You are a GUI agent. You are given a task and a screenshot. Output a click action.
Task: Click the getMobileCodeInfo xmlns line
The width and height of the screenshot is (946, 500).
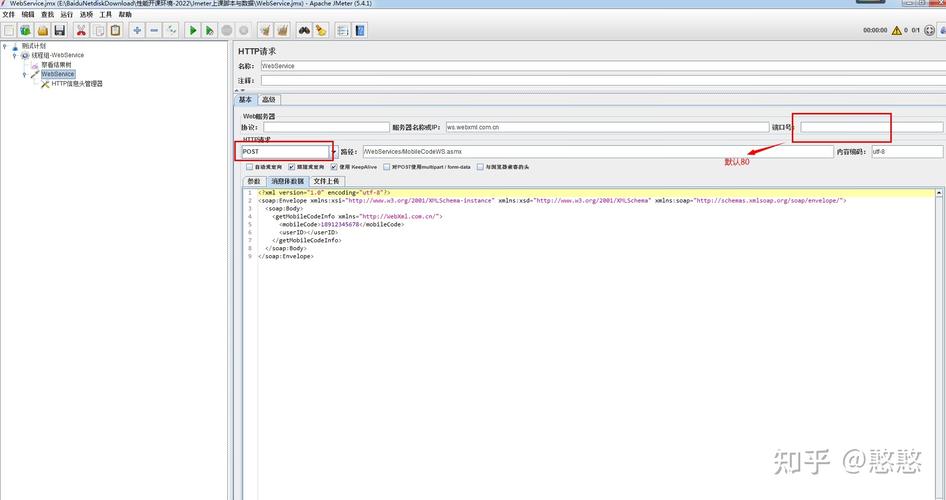coord(357,216)
